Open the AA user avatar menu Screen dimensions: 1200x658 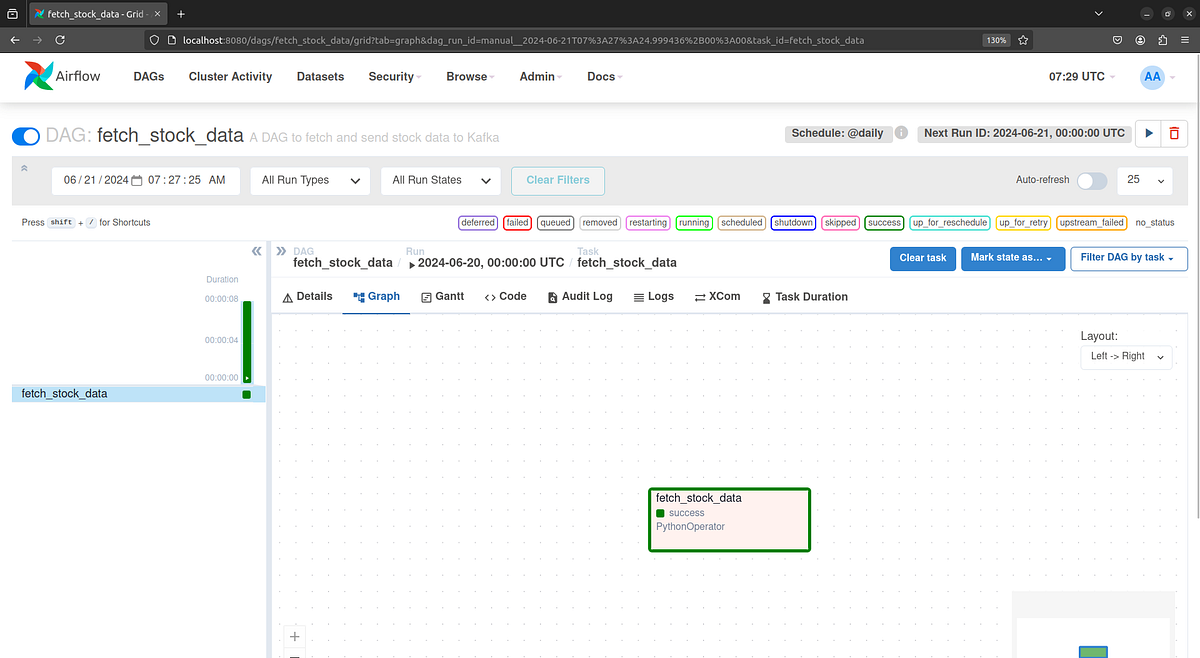point(1153,76)
